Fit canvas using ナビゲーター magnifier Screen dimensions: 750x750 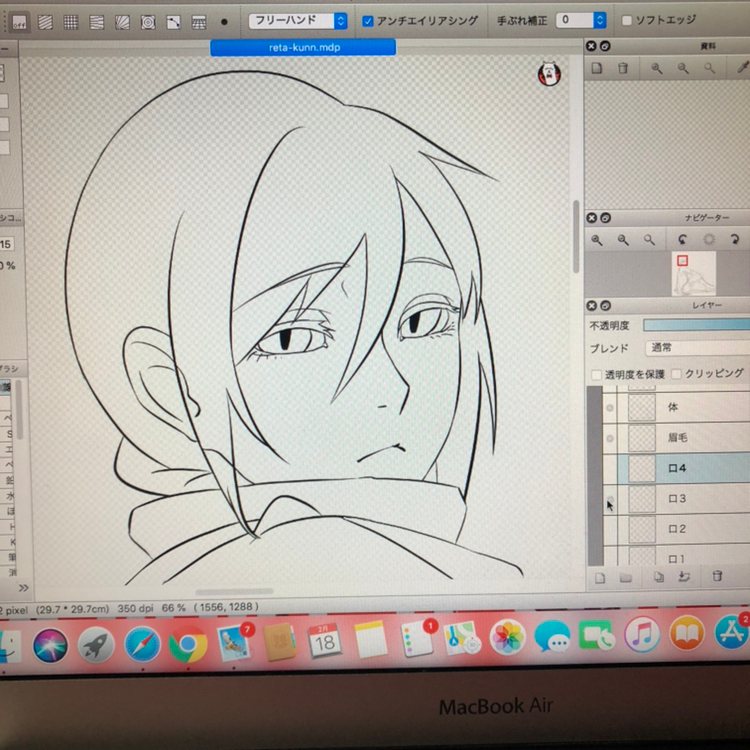click(649, 240)
